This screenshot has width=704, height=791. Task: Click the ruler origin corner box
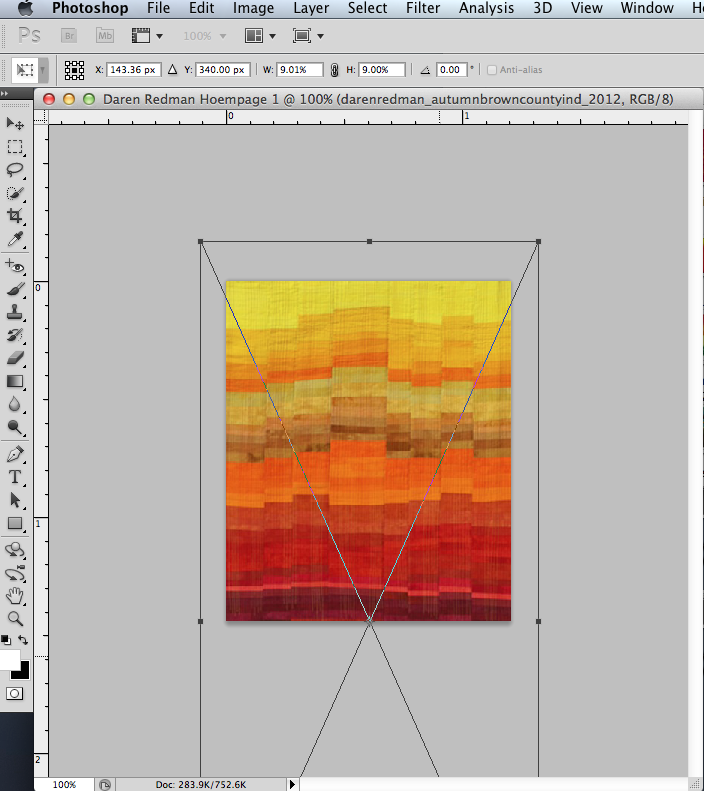[41, 117]
